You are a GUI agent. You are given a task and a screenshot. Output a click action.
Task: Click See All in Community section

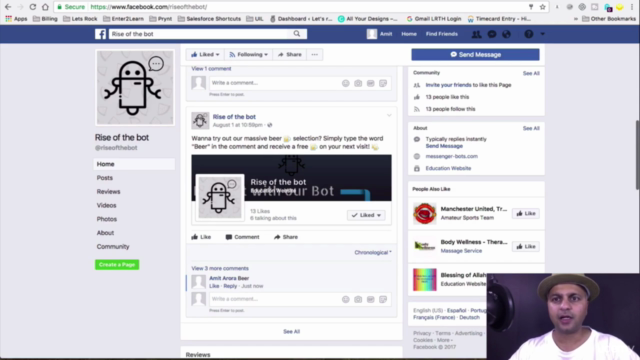click(531, 73)
